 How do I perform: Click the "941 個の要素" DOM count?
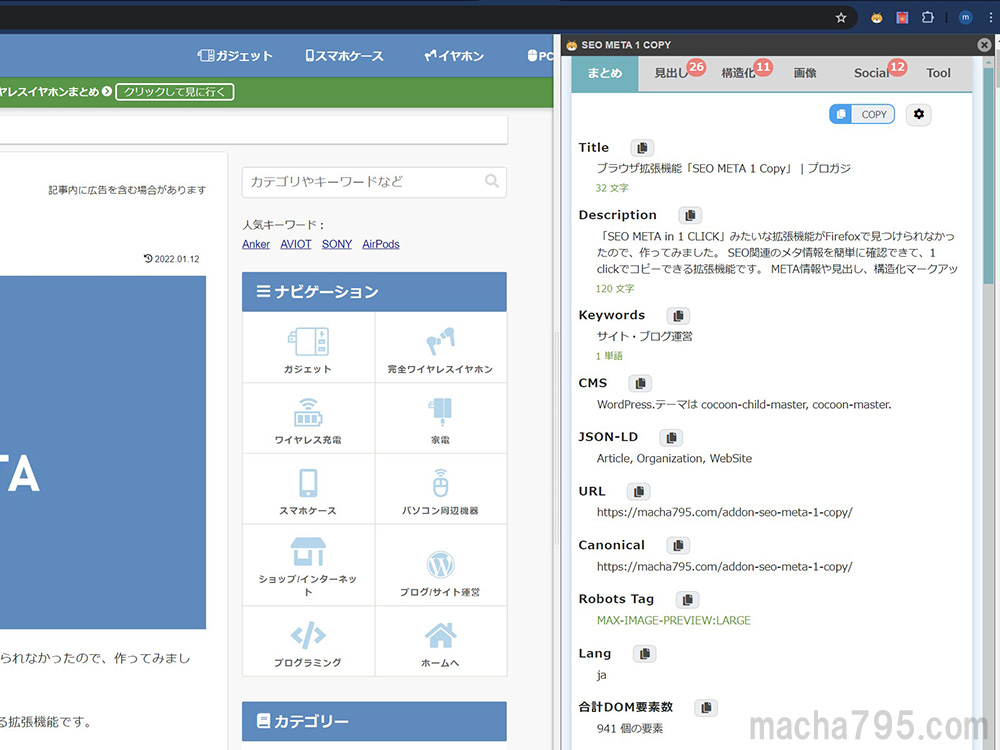coord(629,728)
